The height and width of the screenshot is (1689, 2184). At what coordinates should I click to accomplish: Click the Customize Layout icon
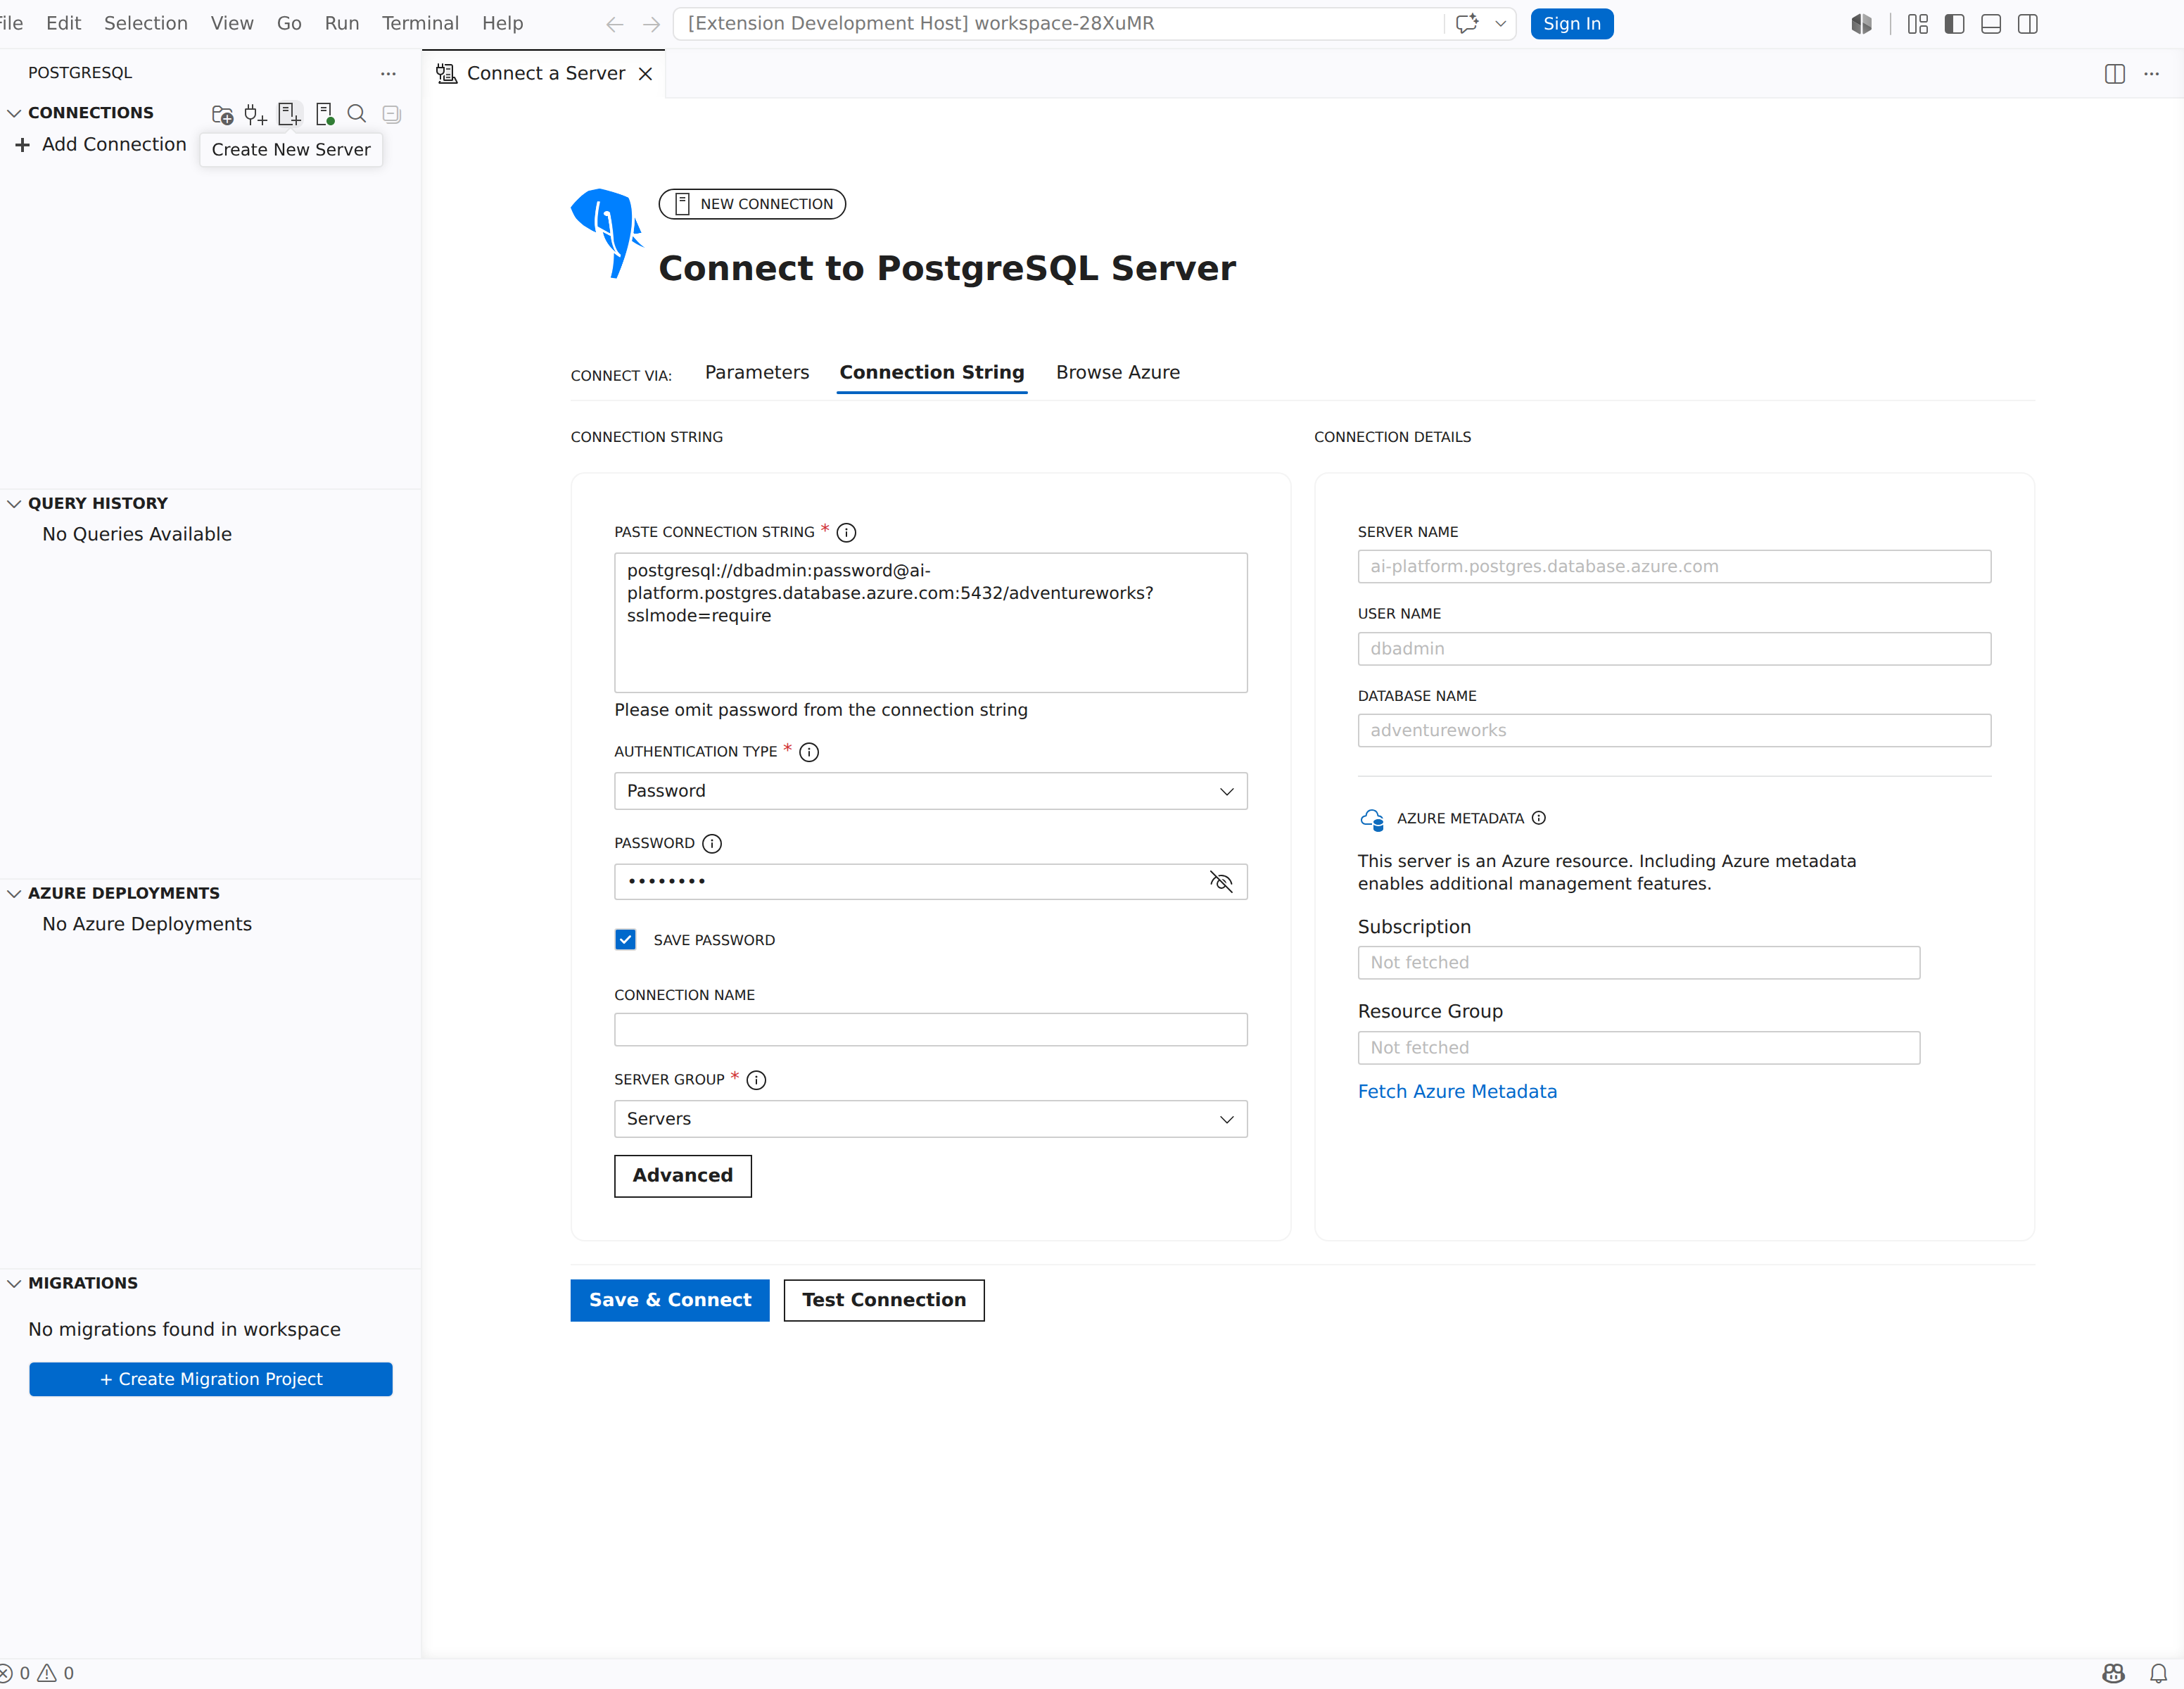[1917, 23]
